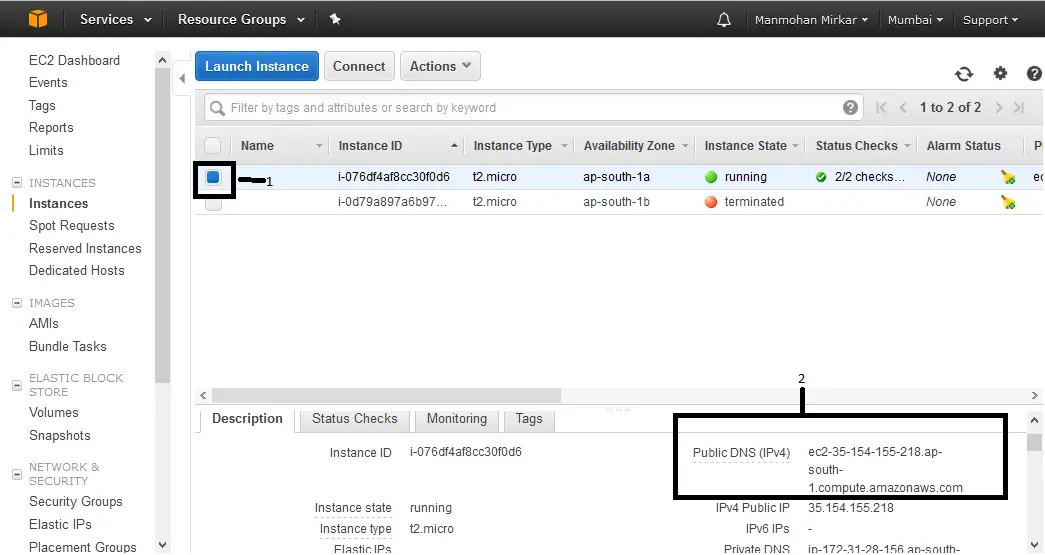Go to first page of results
Viewport: 1045px width, 555px height.
click(881, 107)
